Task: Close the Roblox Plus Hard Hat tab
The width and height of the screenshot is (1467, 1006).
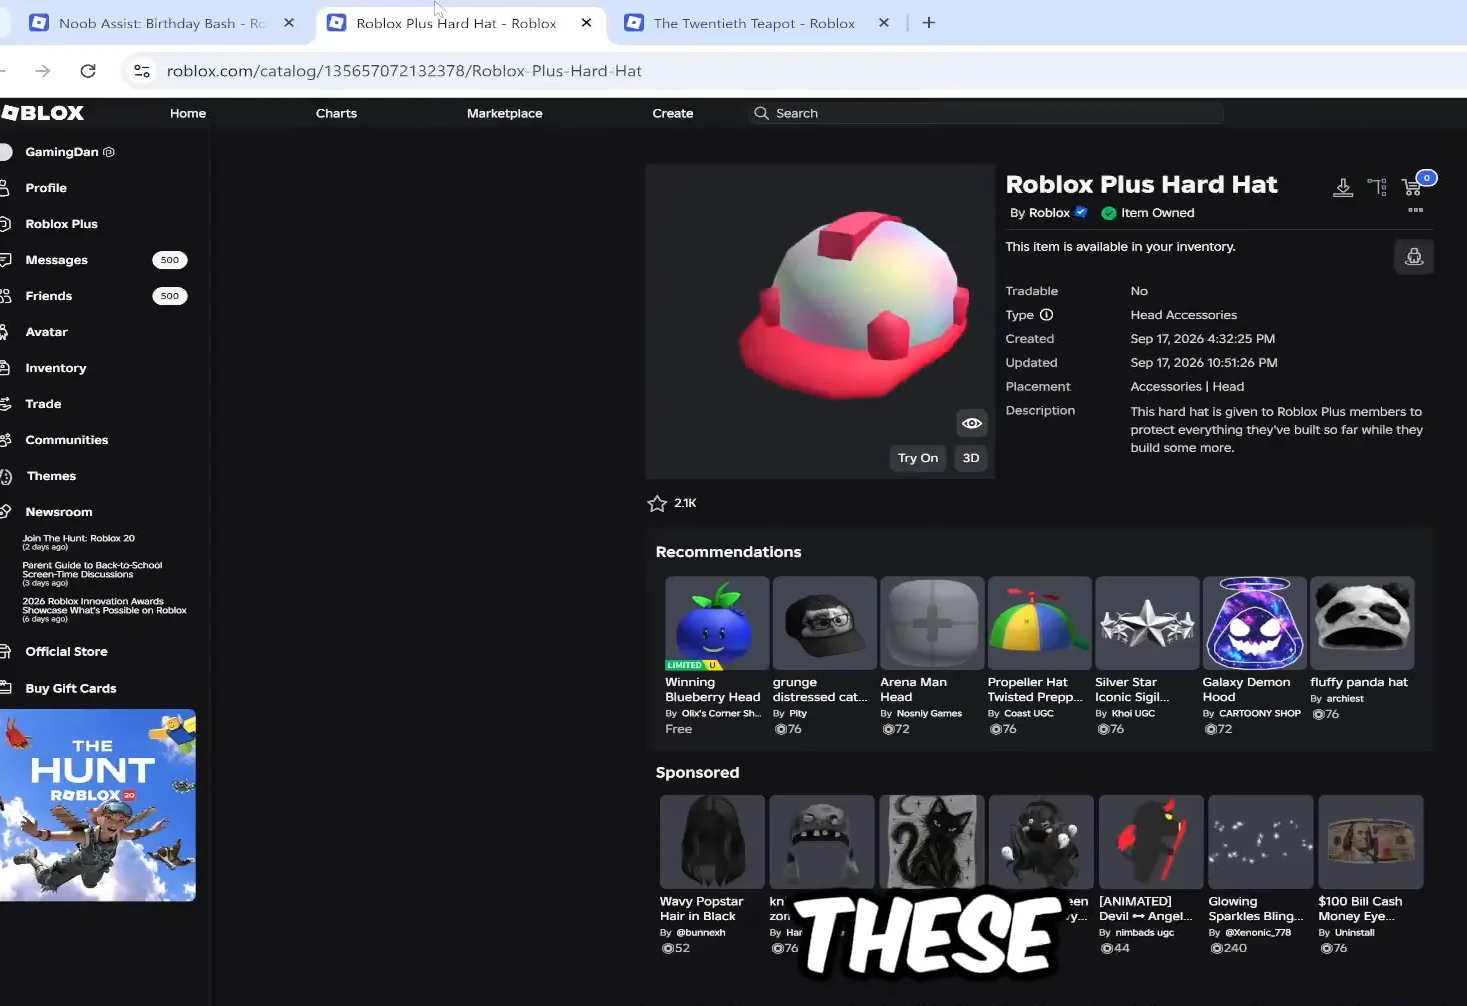Action: [x=586, y=23]
